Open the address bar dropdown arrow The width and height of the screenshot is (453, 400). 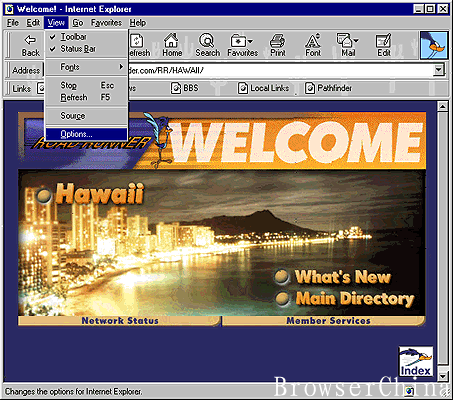[x=439, y=70]
